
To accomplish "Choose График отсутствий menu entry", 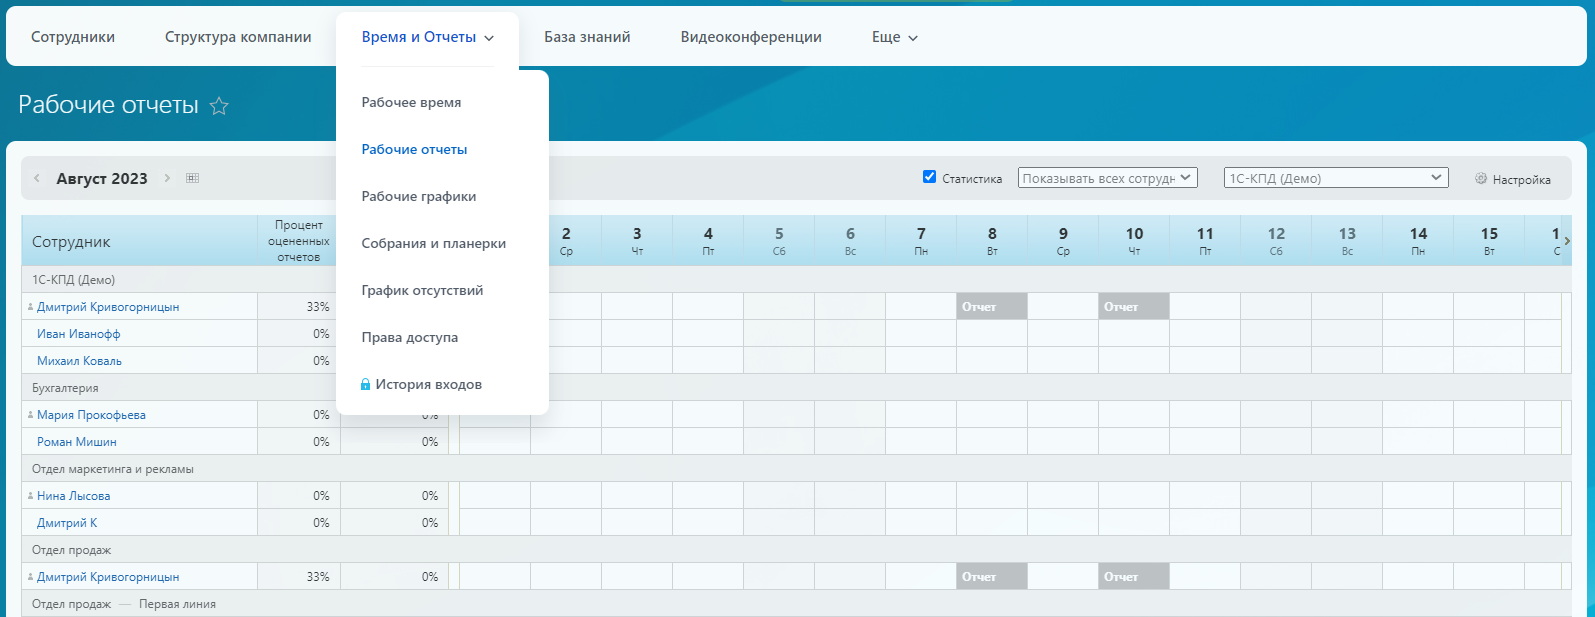I will [x=422, y=290].
